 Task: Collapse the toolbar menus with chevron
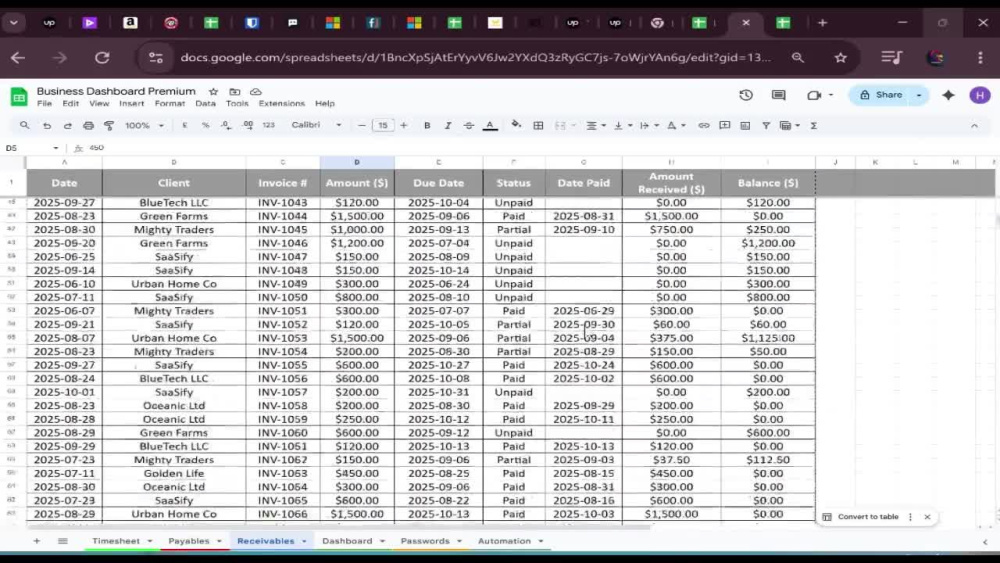(974, 126)
